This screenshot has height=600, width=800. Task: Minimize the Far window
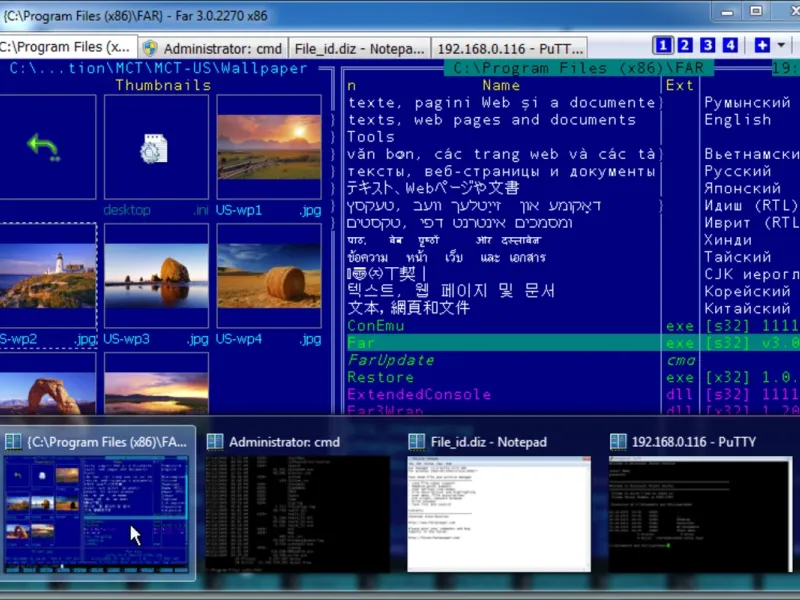pos(727,12)
